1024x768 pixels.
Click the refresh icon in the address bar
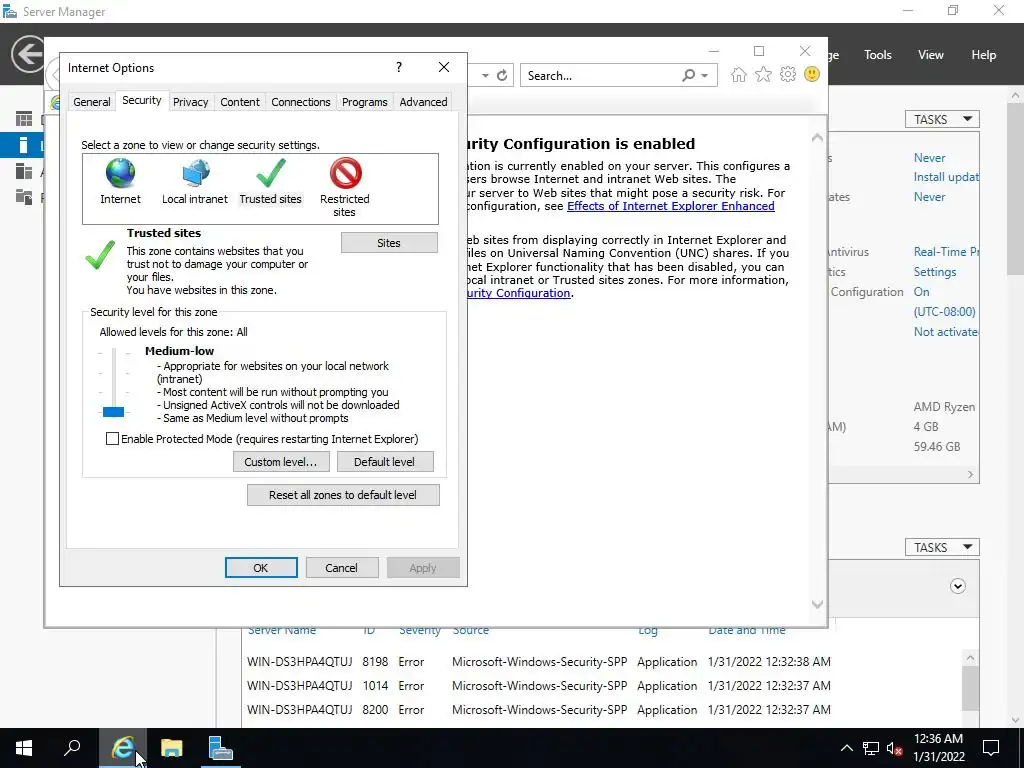point(502,76)
